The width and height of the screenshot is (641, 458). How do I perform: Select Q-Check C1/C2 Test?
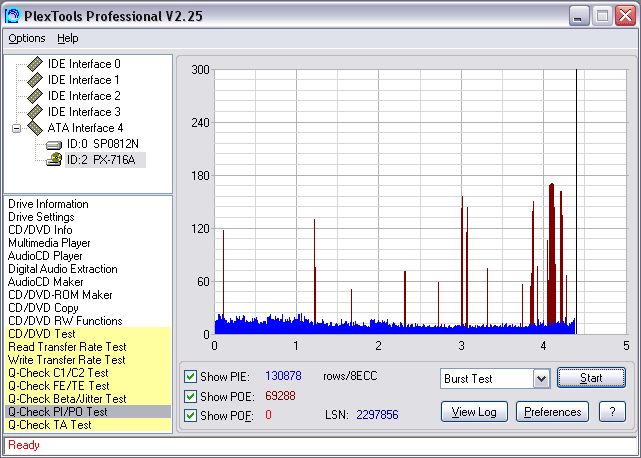pyautogui.click(x=88, y=373)
